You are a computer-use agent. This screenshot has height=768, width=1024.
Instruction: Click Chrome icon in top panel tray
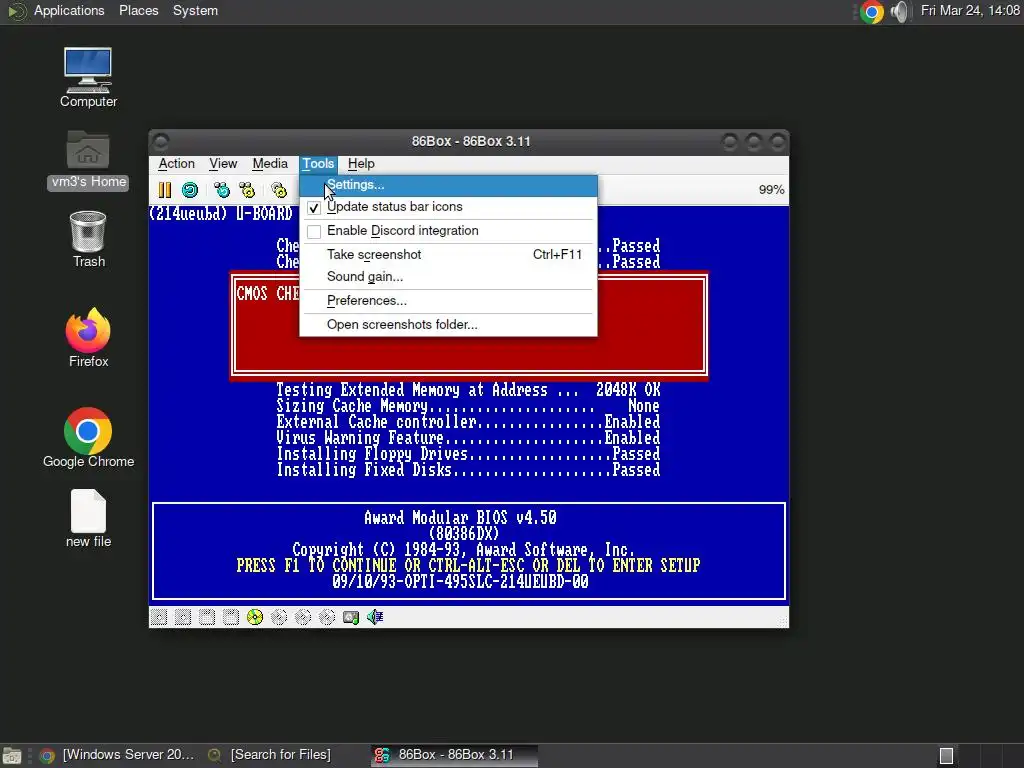(x=872, y=12)
